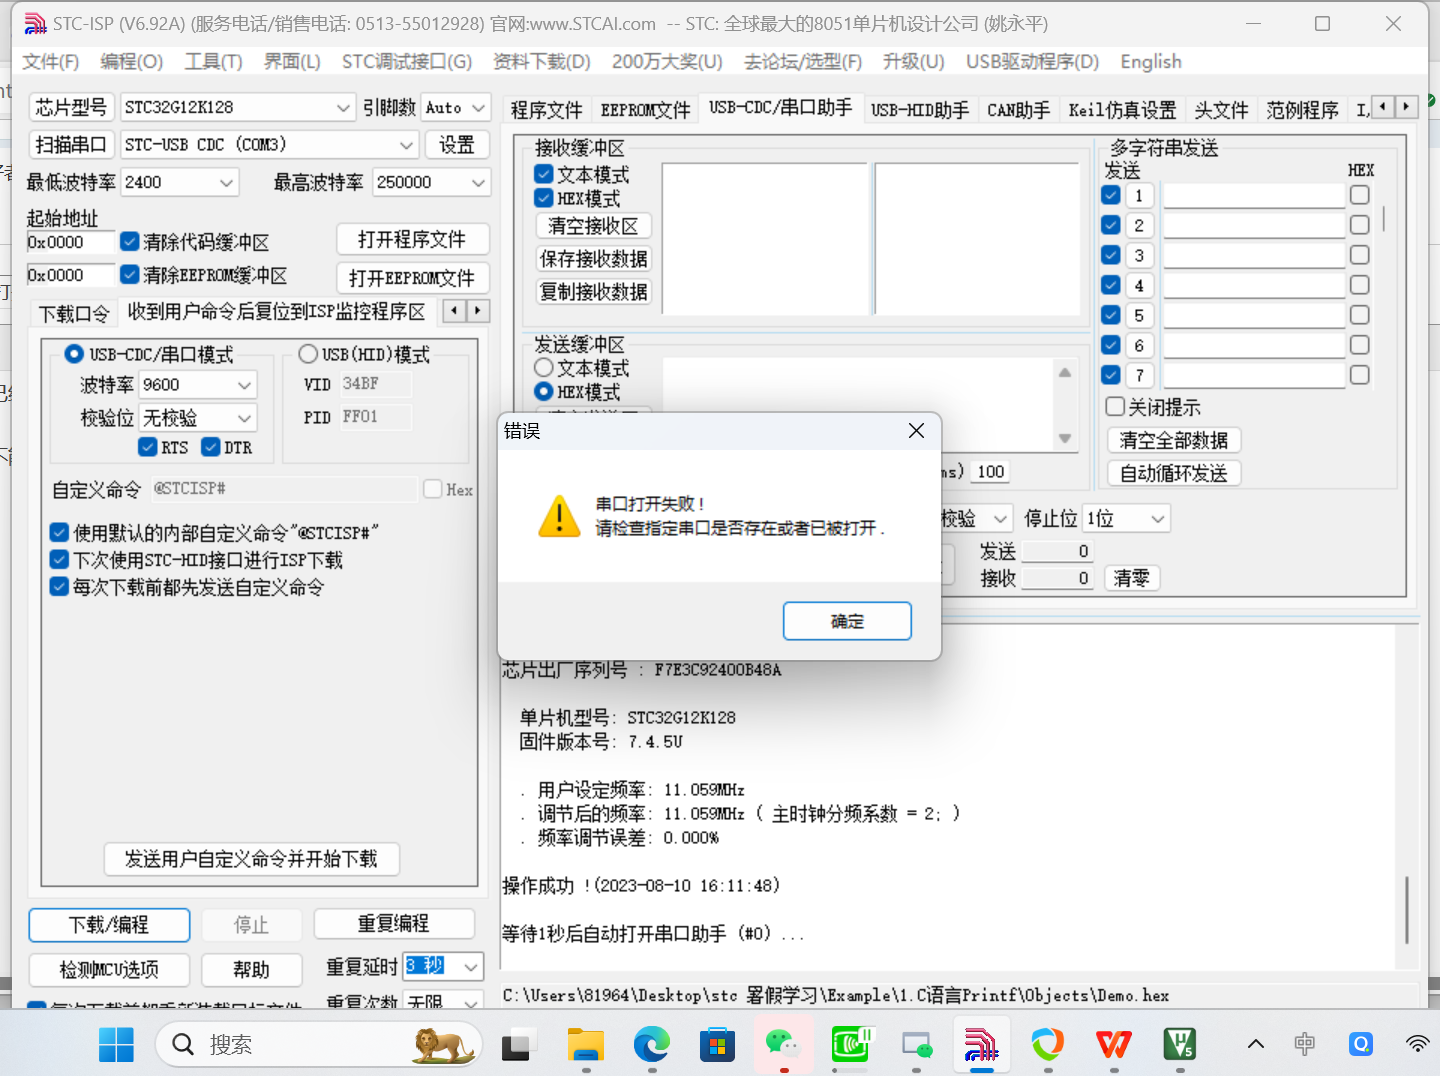Viewport: 1440px width, 1076px height.
Task: Toggle 每次下载前都先发送自定义命令 checkbox
Action: (x=60, y=587)
